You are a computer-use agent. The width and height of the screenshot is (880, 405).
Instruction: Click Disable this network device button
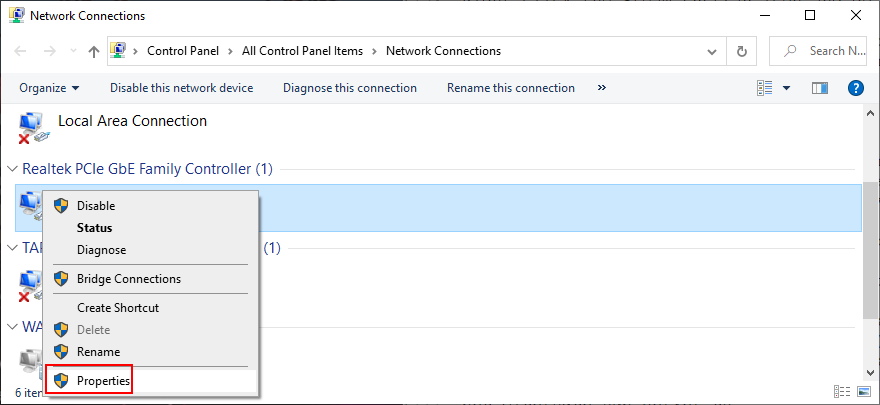181,88
